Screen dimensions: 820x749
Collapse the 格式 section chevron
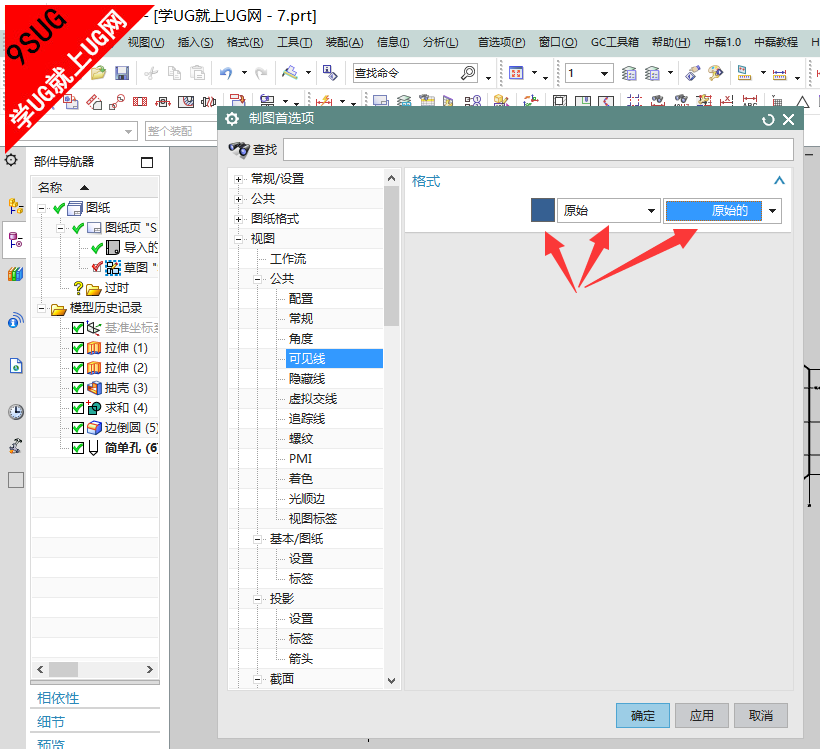click(x=779, y=180)
